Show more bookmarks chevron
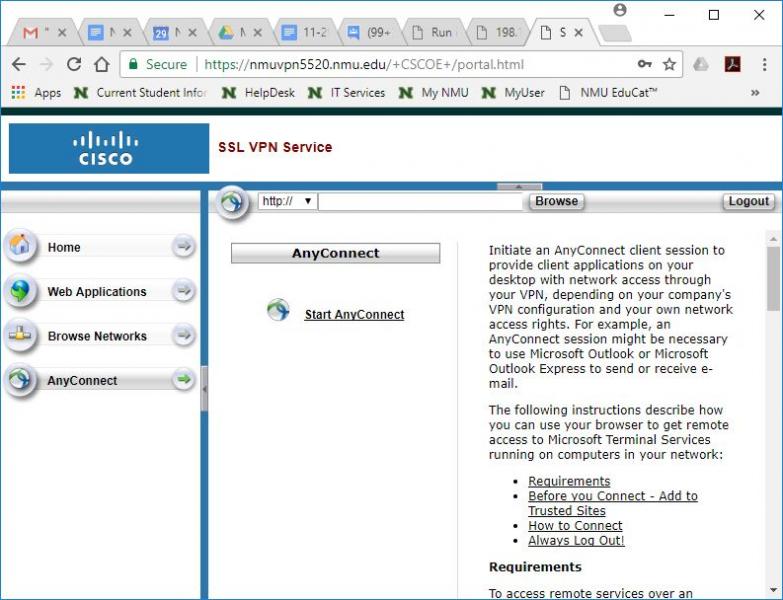783x600 pixels. click(x=755, y=93)
